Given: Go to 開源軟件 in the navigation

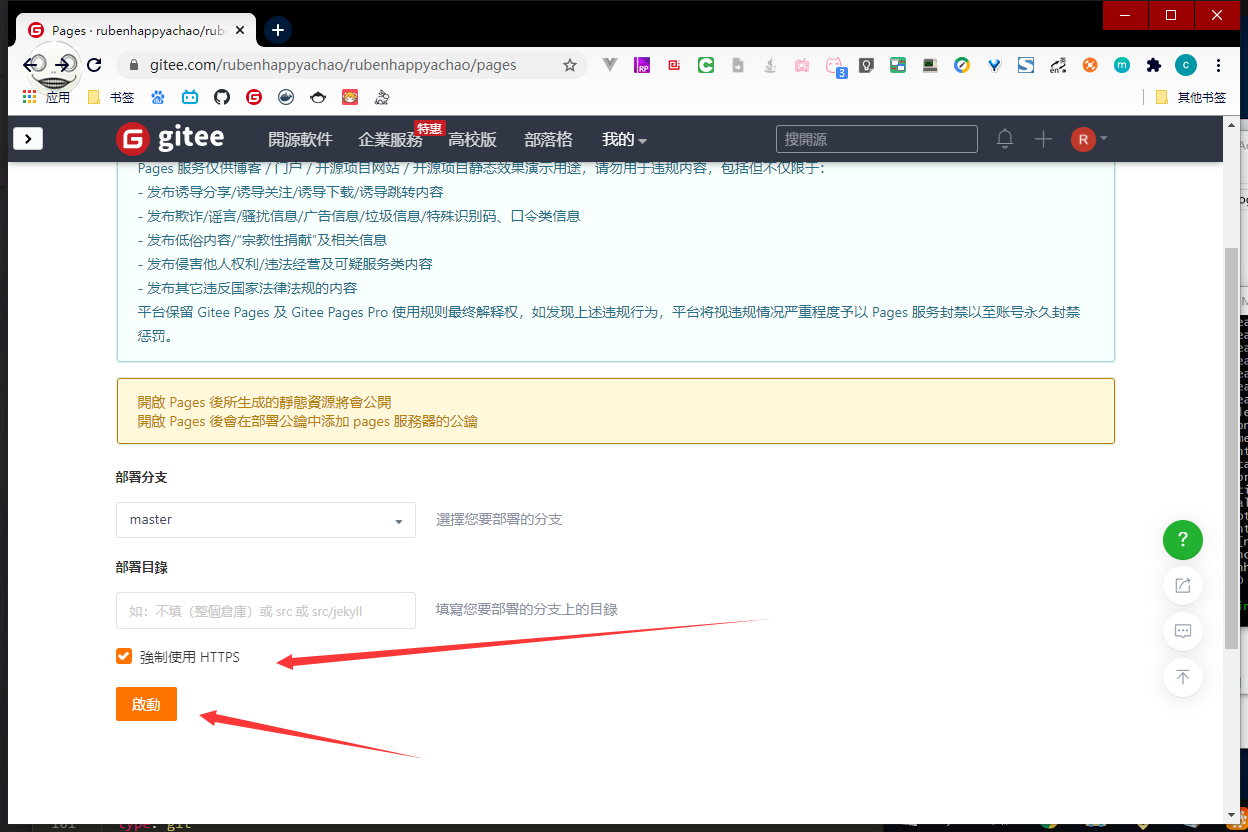Looking at the screenshot, I should click(300, 140).
